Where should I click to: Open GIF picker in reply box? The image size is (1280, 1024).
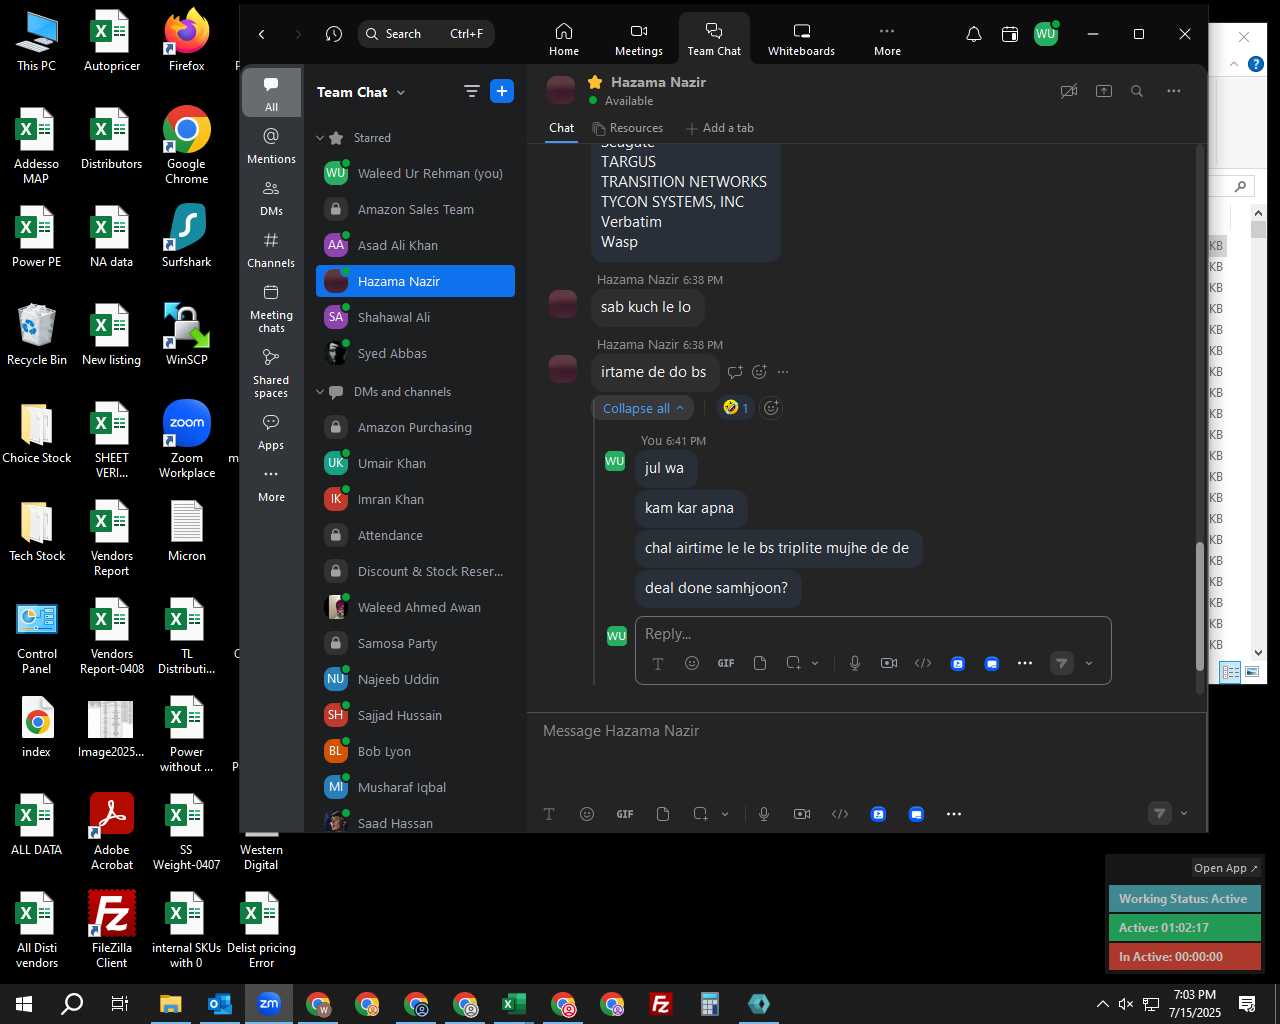click(726, 663)
